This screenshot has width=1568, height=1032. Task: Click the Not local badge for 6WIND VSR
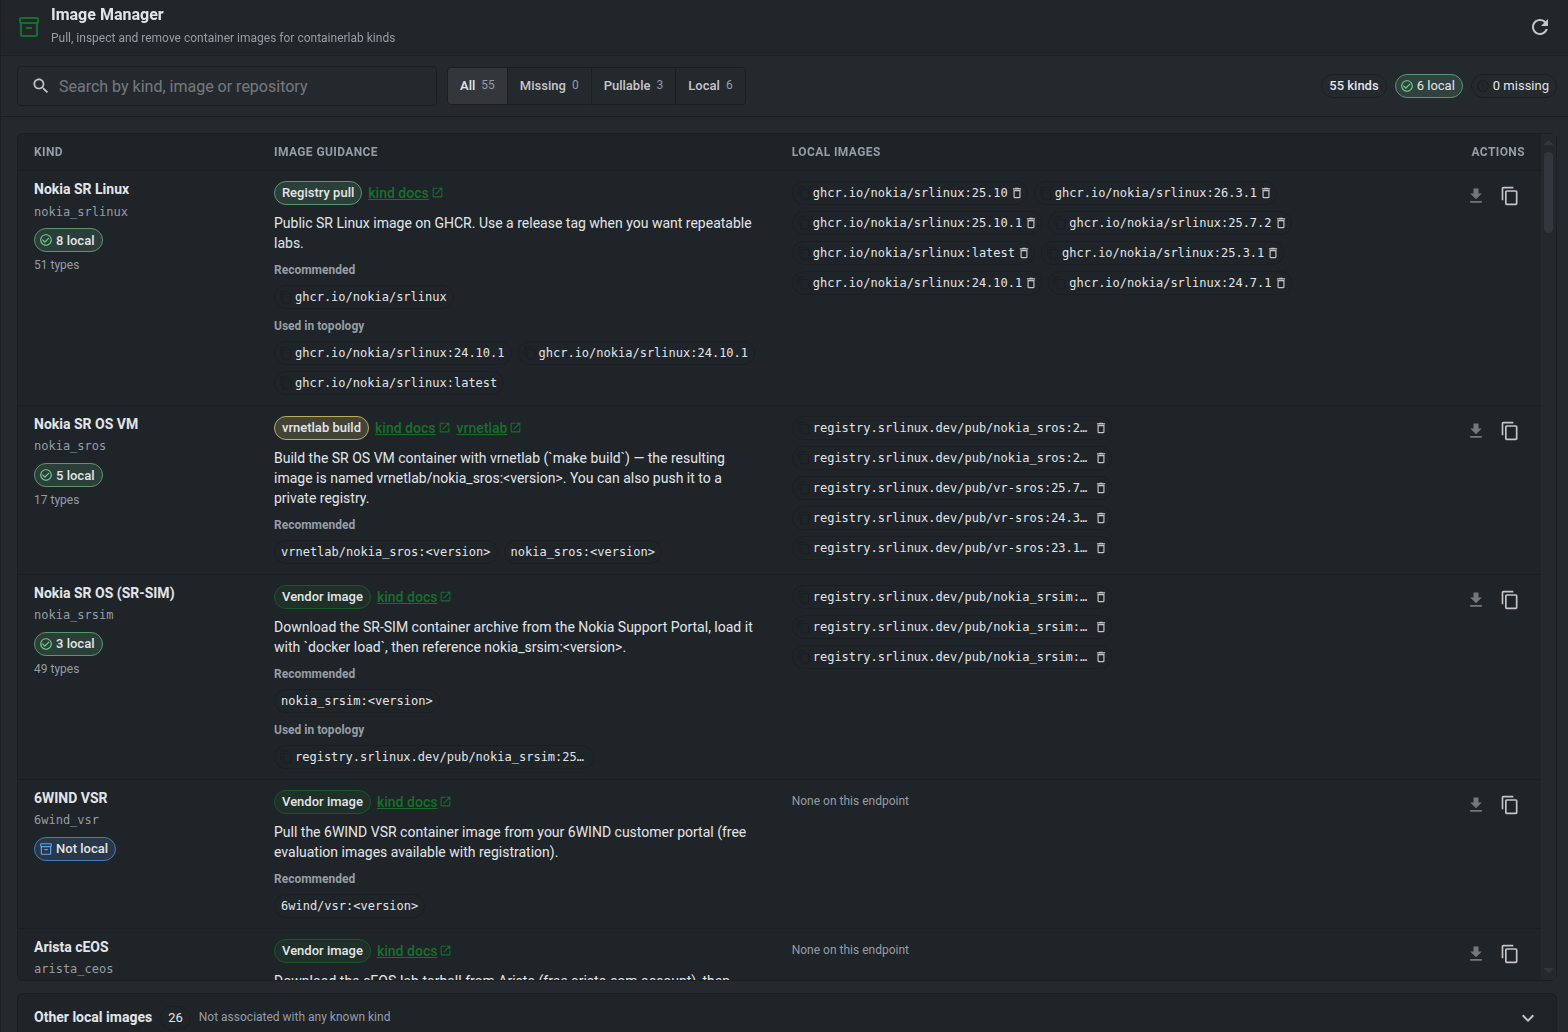(x=75, y=849)
